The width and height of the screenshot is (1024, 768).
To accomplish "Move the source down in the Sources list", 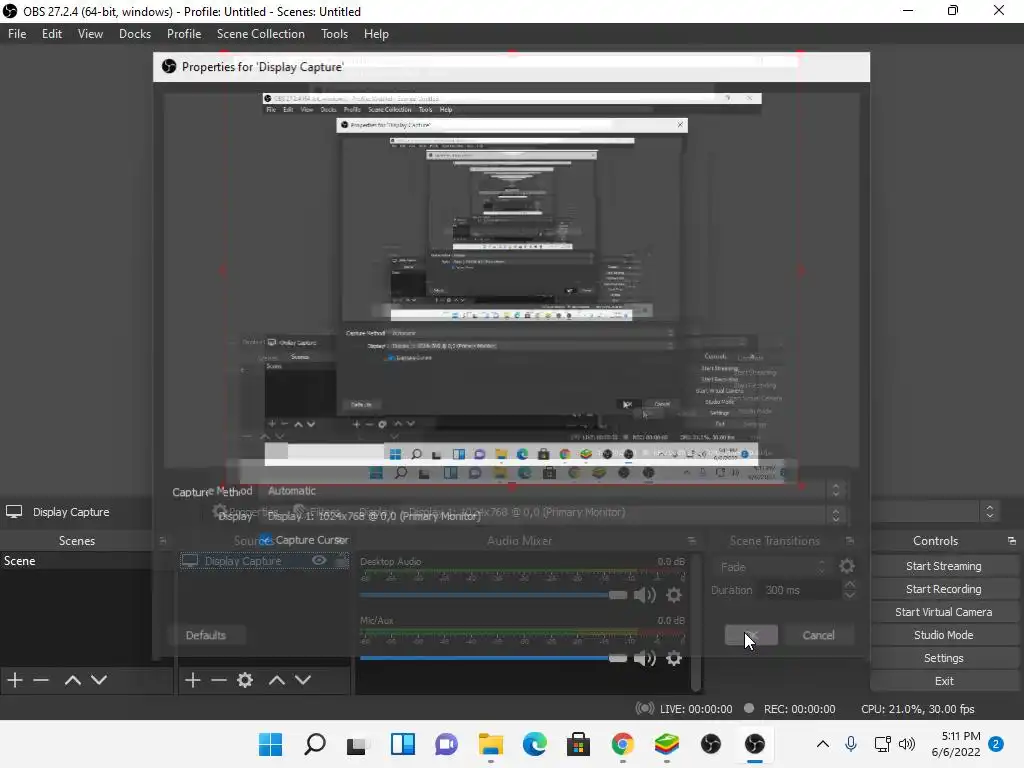I will 303,680.
